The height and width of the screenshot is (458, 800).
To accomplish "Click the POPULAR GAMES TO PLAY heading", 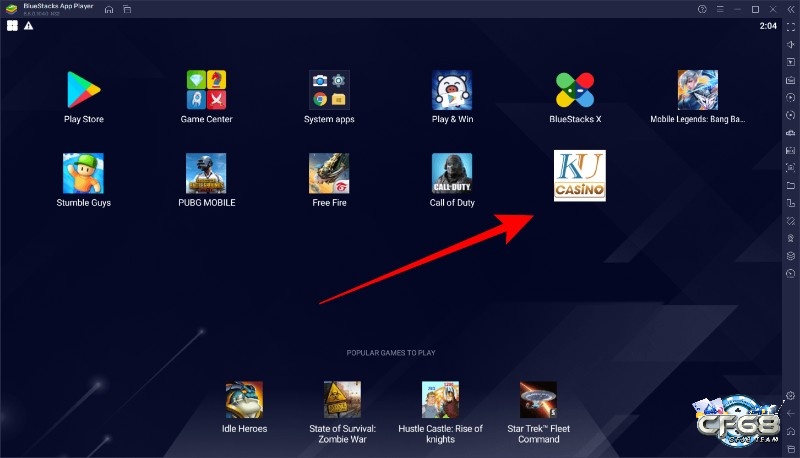I will click(391, 353).
